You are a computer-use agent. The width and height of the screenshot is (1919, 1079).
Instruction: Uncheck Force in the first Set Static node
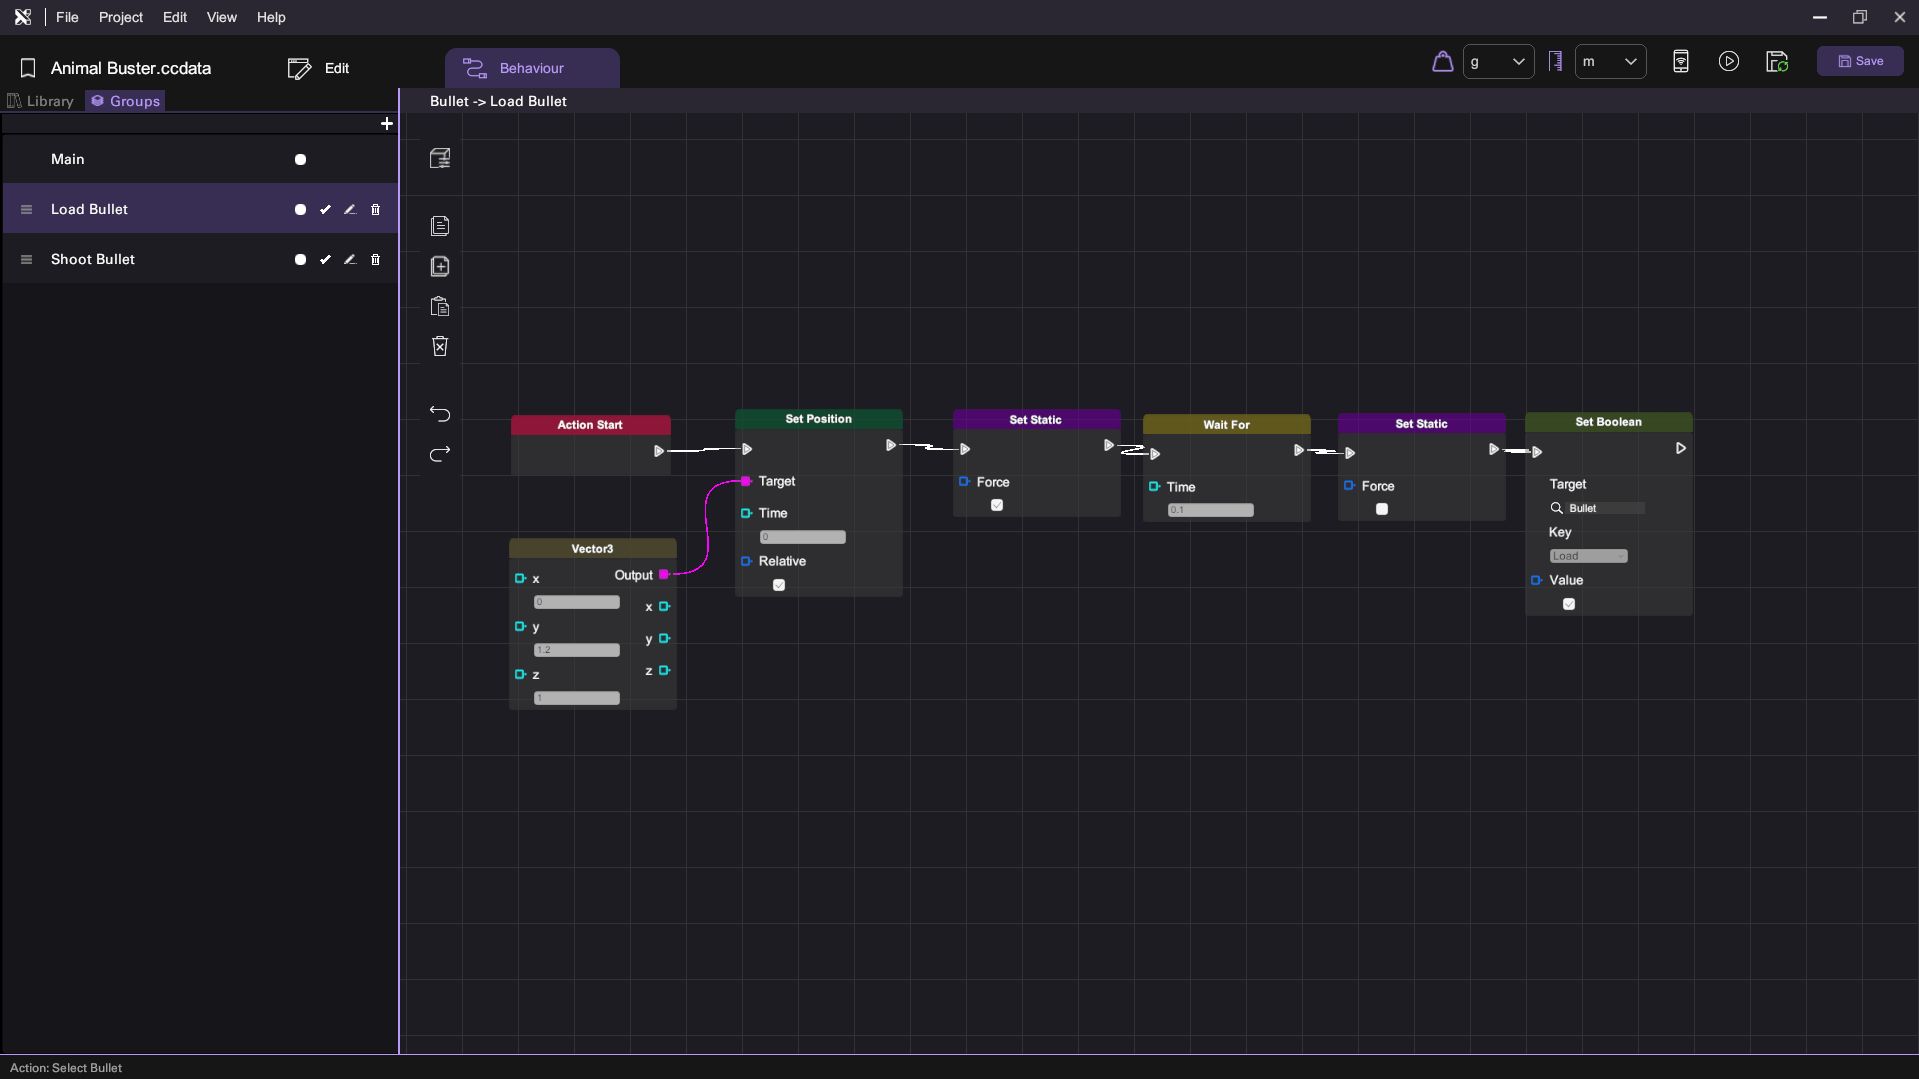[997, 506]
